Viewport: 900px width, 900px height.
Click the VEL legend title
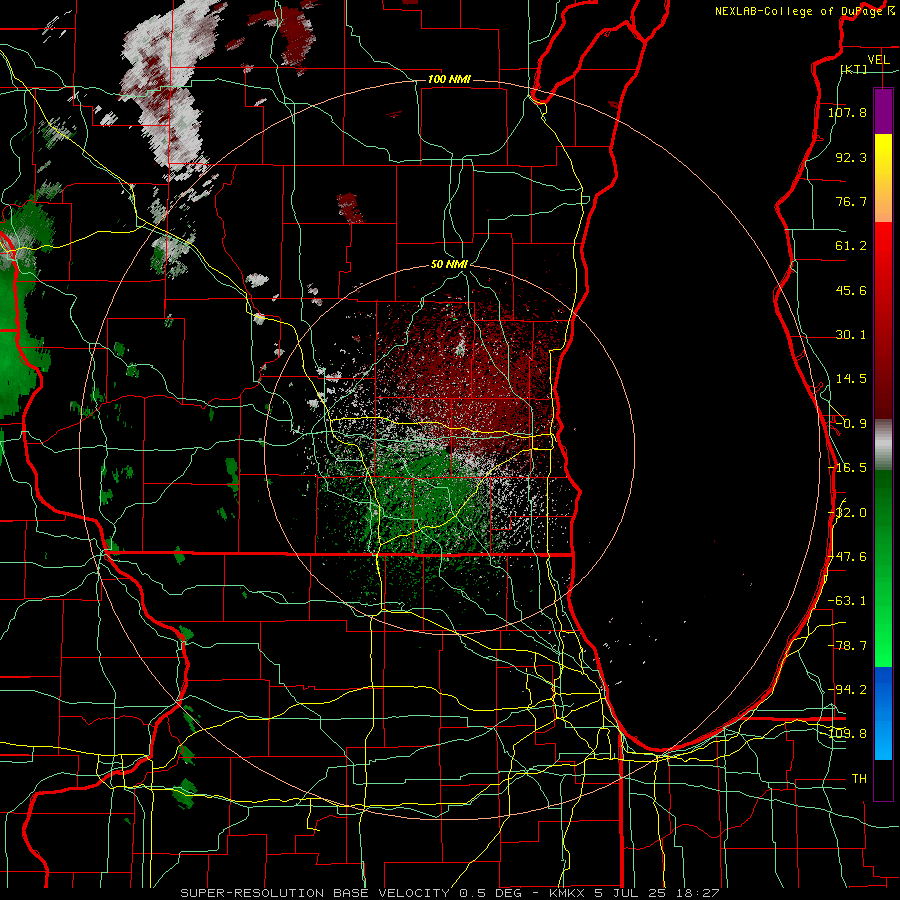878,60
